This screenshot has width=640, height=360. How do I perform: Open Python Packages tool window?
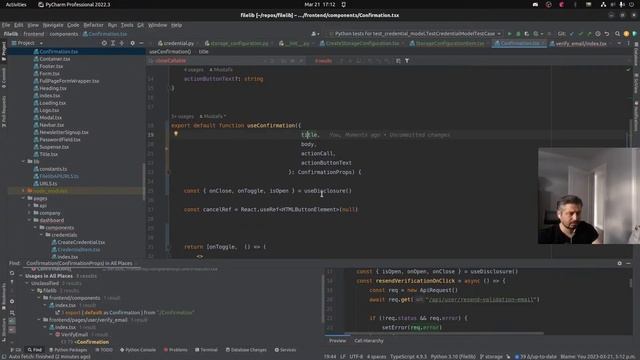point(68,350)
